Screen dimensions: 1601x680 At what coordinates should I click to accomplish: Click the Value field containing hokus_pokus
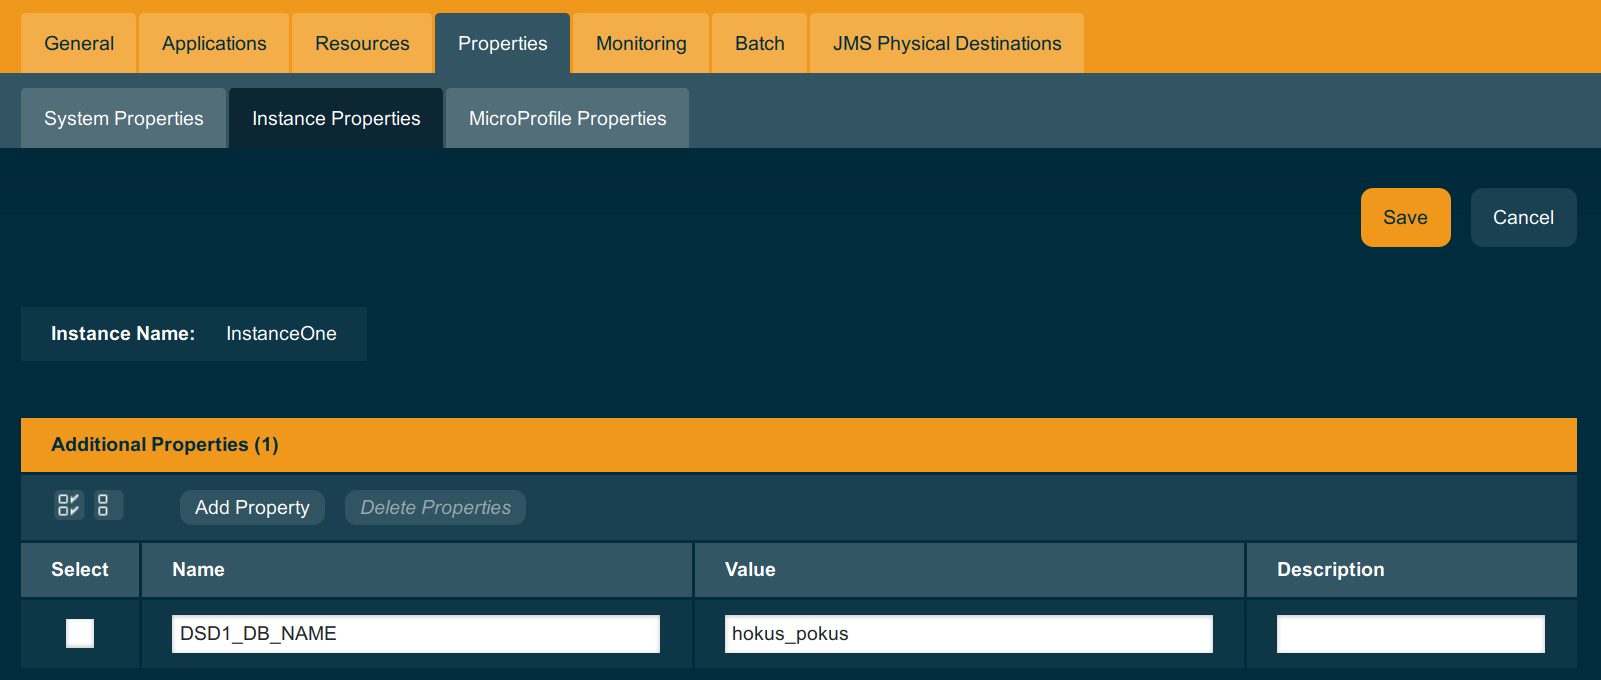(x=968, y=634)
